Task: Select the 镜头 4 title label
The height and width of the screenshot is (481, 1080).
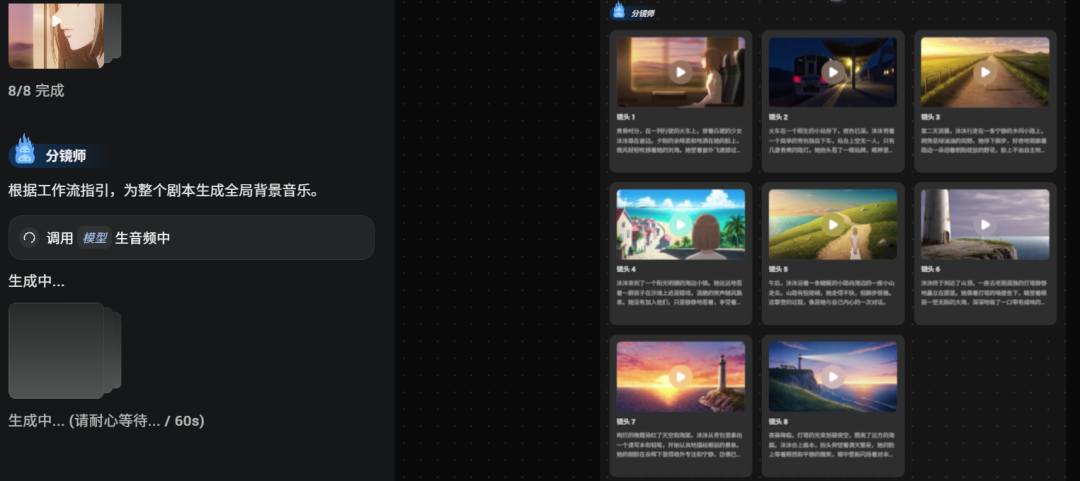Action: tap(626, 269)
